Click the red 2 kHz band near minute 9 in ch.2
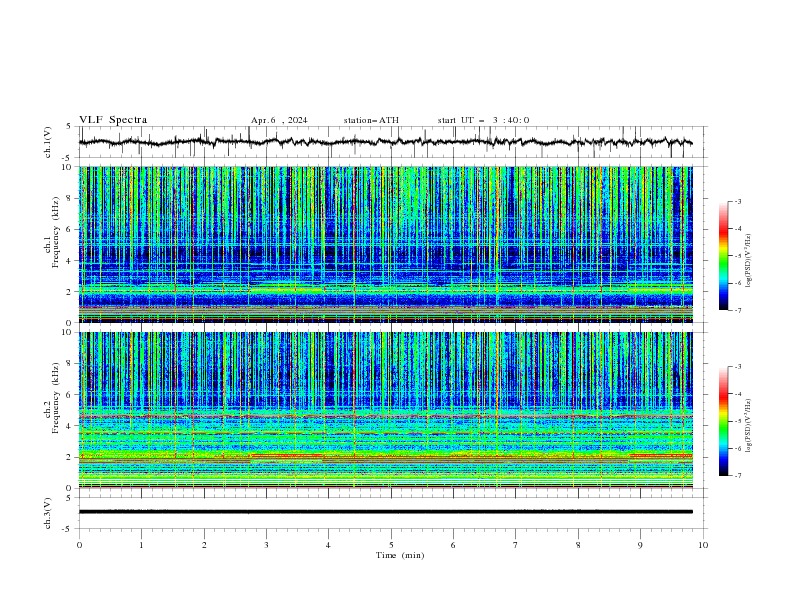Screen dimensions: 792x612 tap(661, 455)
